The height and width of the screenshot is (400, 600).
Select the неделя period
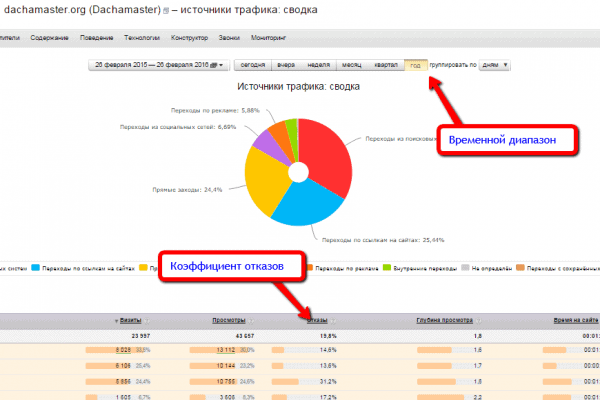point(318,65)
